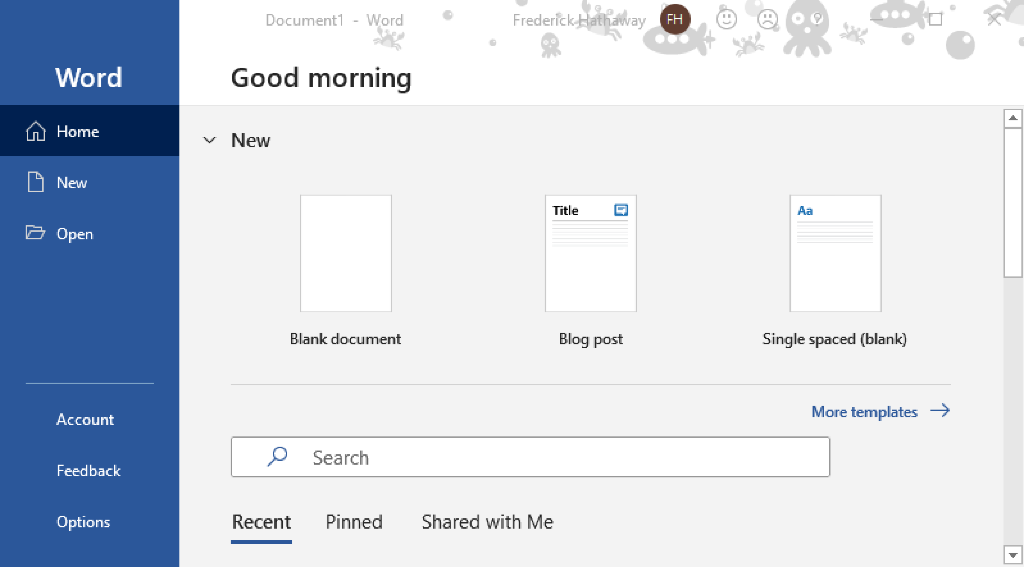Open help via the question mark icon
The width and height of the screenshot is (1024, 567).
[x=816, y=19]
